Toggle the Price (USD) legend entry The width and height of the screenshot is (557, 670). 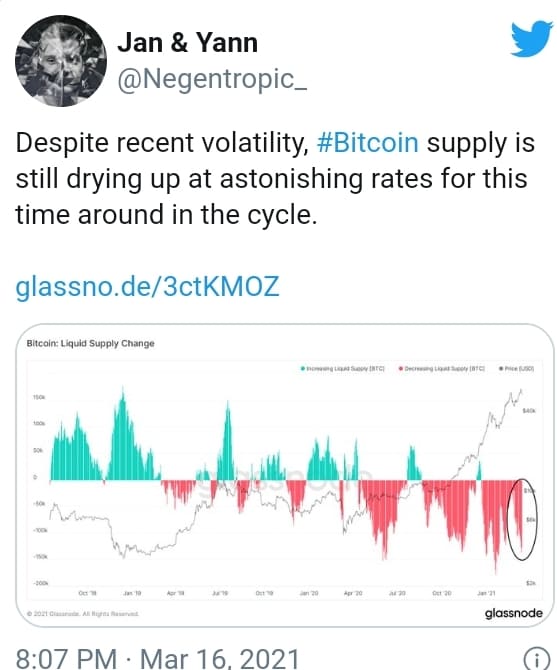pos(517,368)
